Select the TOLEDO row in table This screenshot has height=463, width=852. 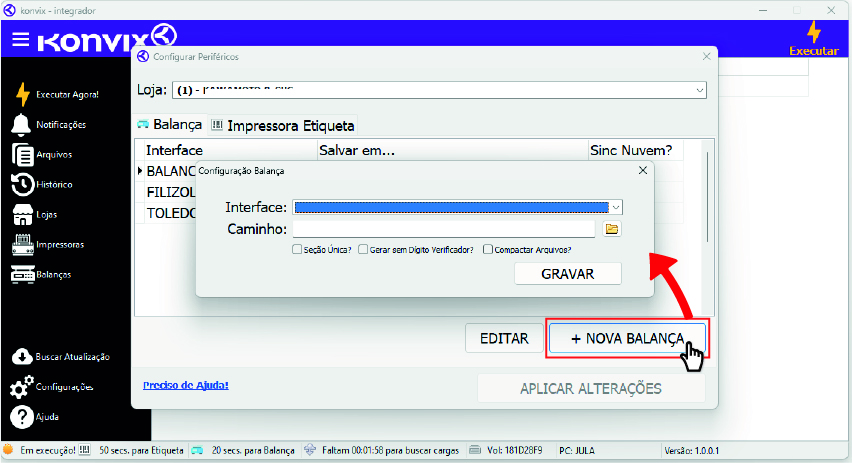point(170,213)
